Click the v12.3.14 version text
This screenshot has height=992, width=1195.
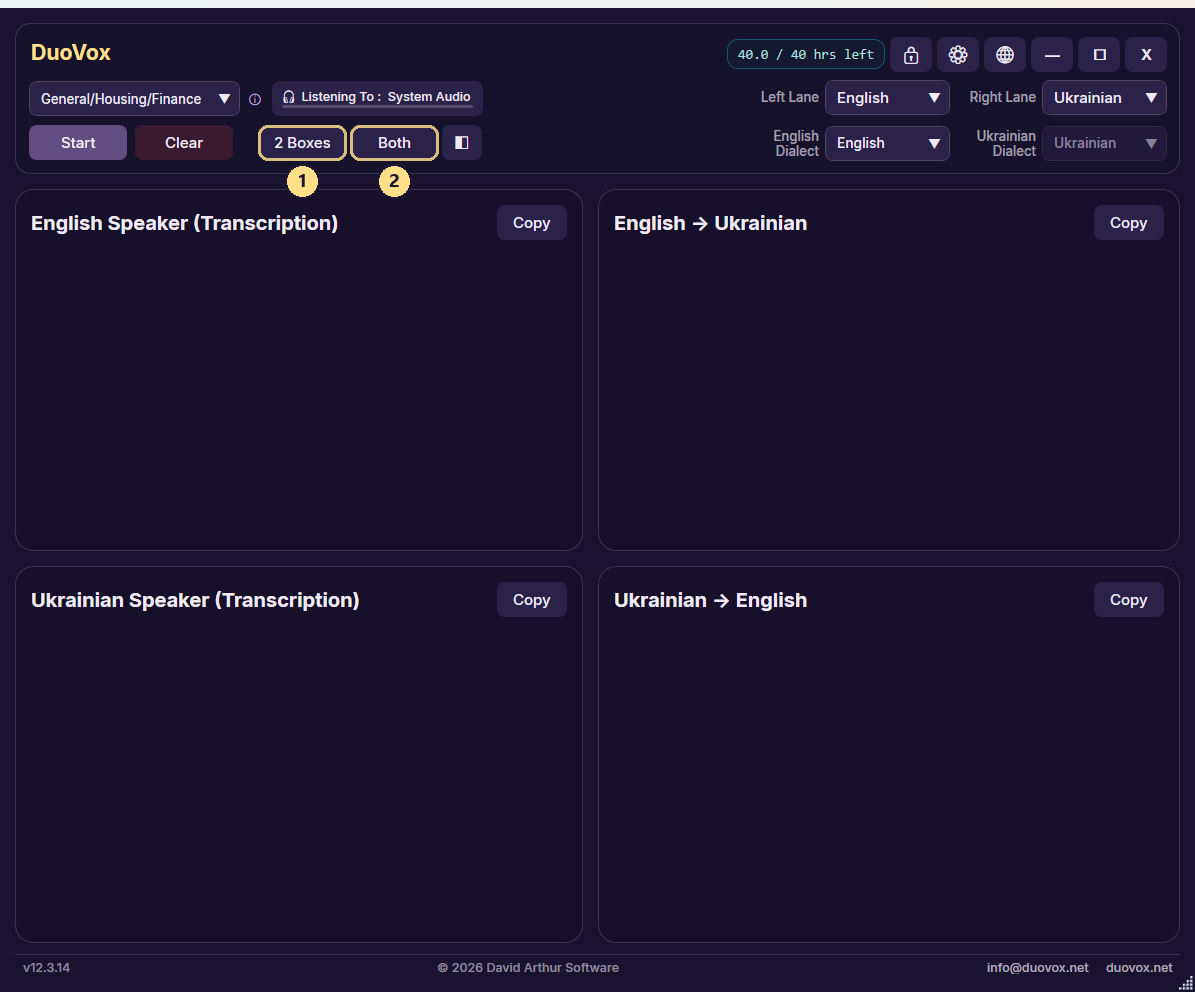click(46, 968)
